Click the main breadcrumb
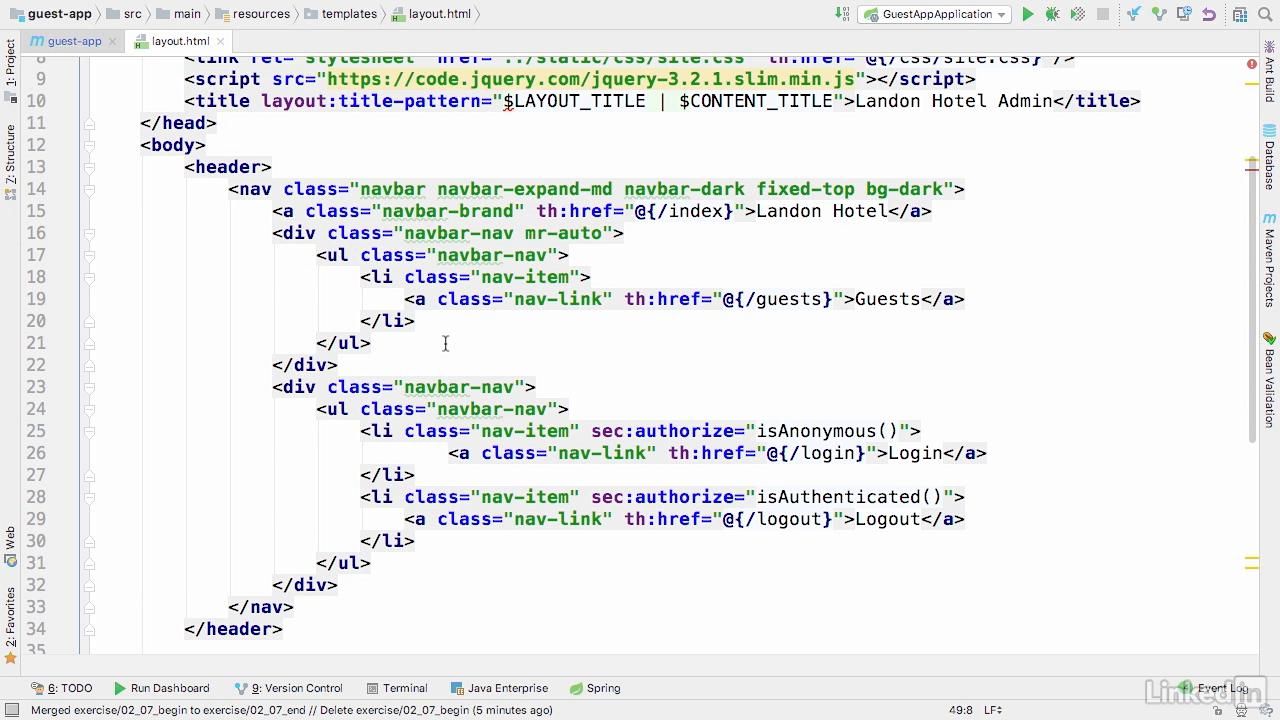 (178, 14)
